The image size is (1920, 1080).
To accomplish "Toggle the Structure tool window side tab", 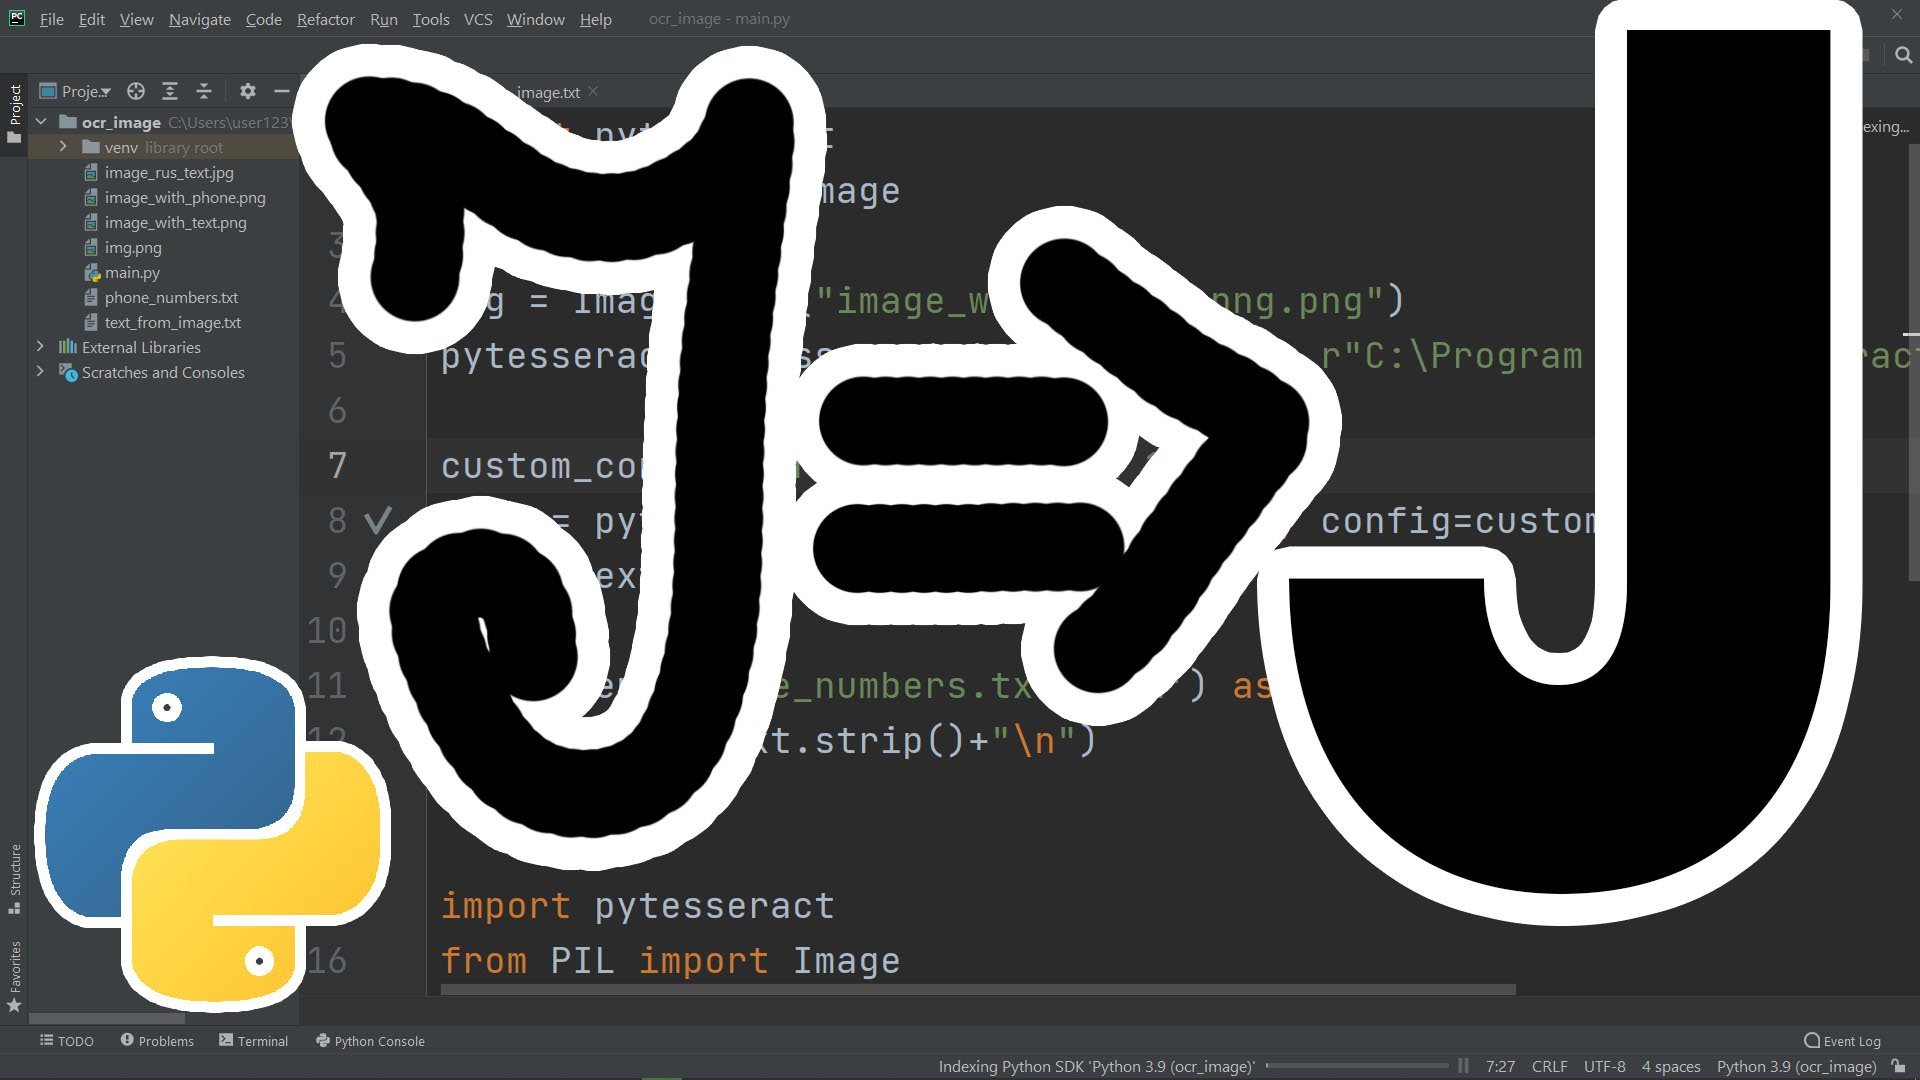I will [x=15, y=878].
